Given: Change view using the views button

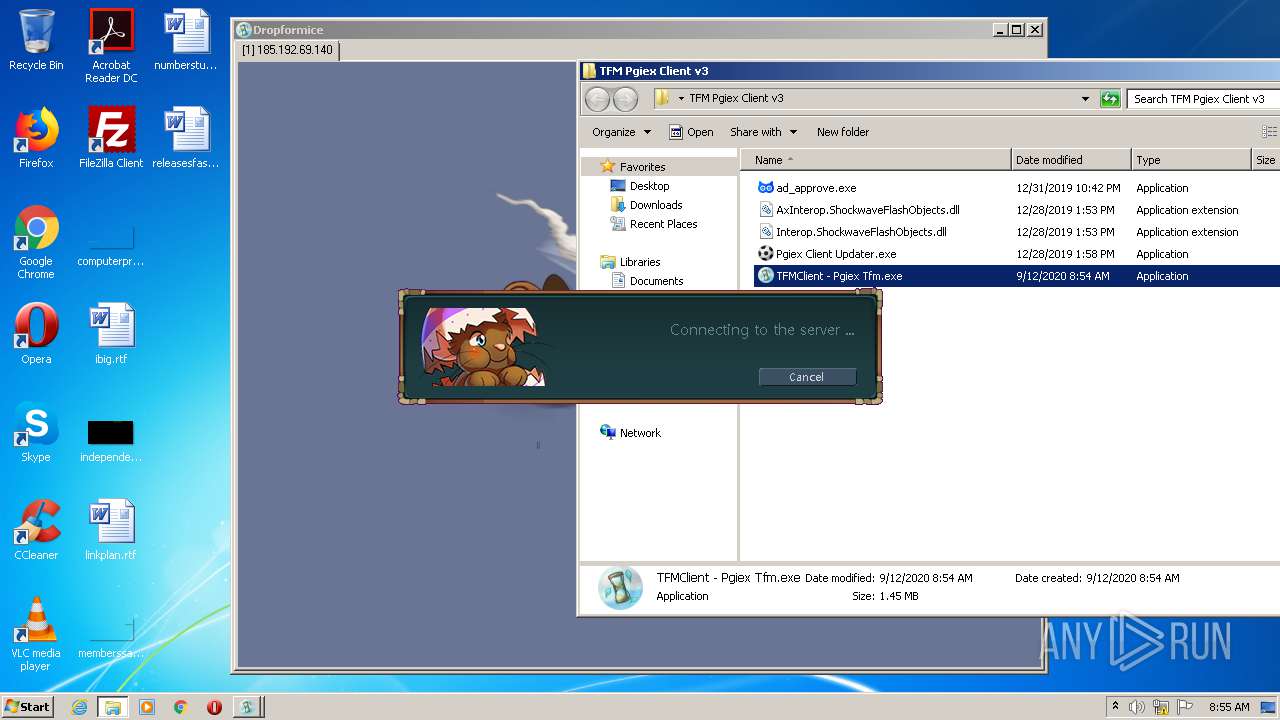Looking at the screenshot, I should (x=1269, y=132).
